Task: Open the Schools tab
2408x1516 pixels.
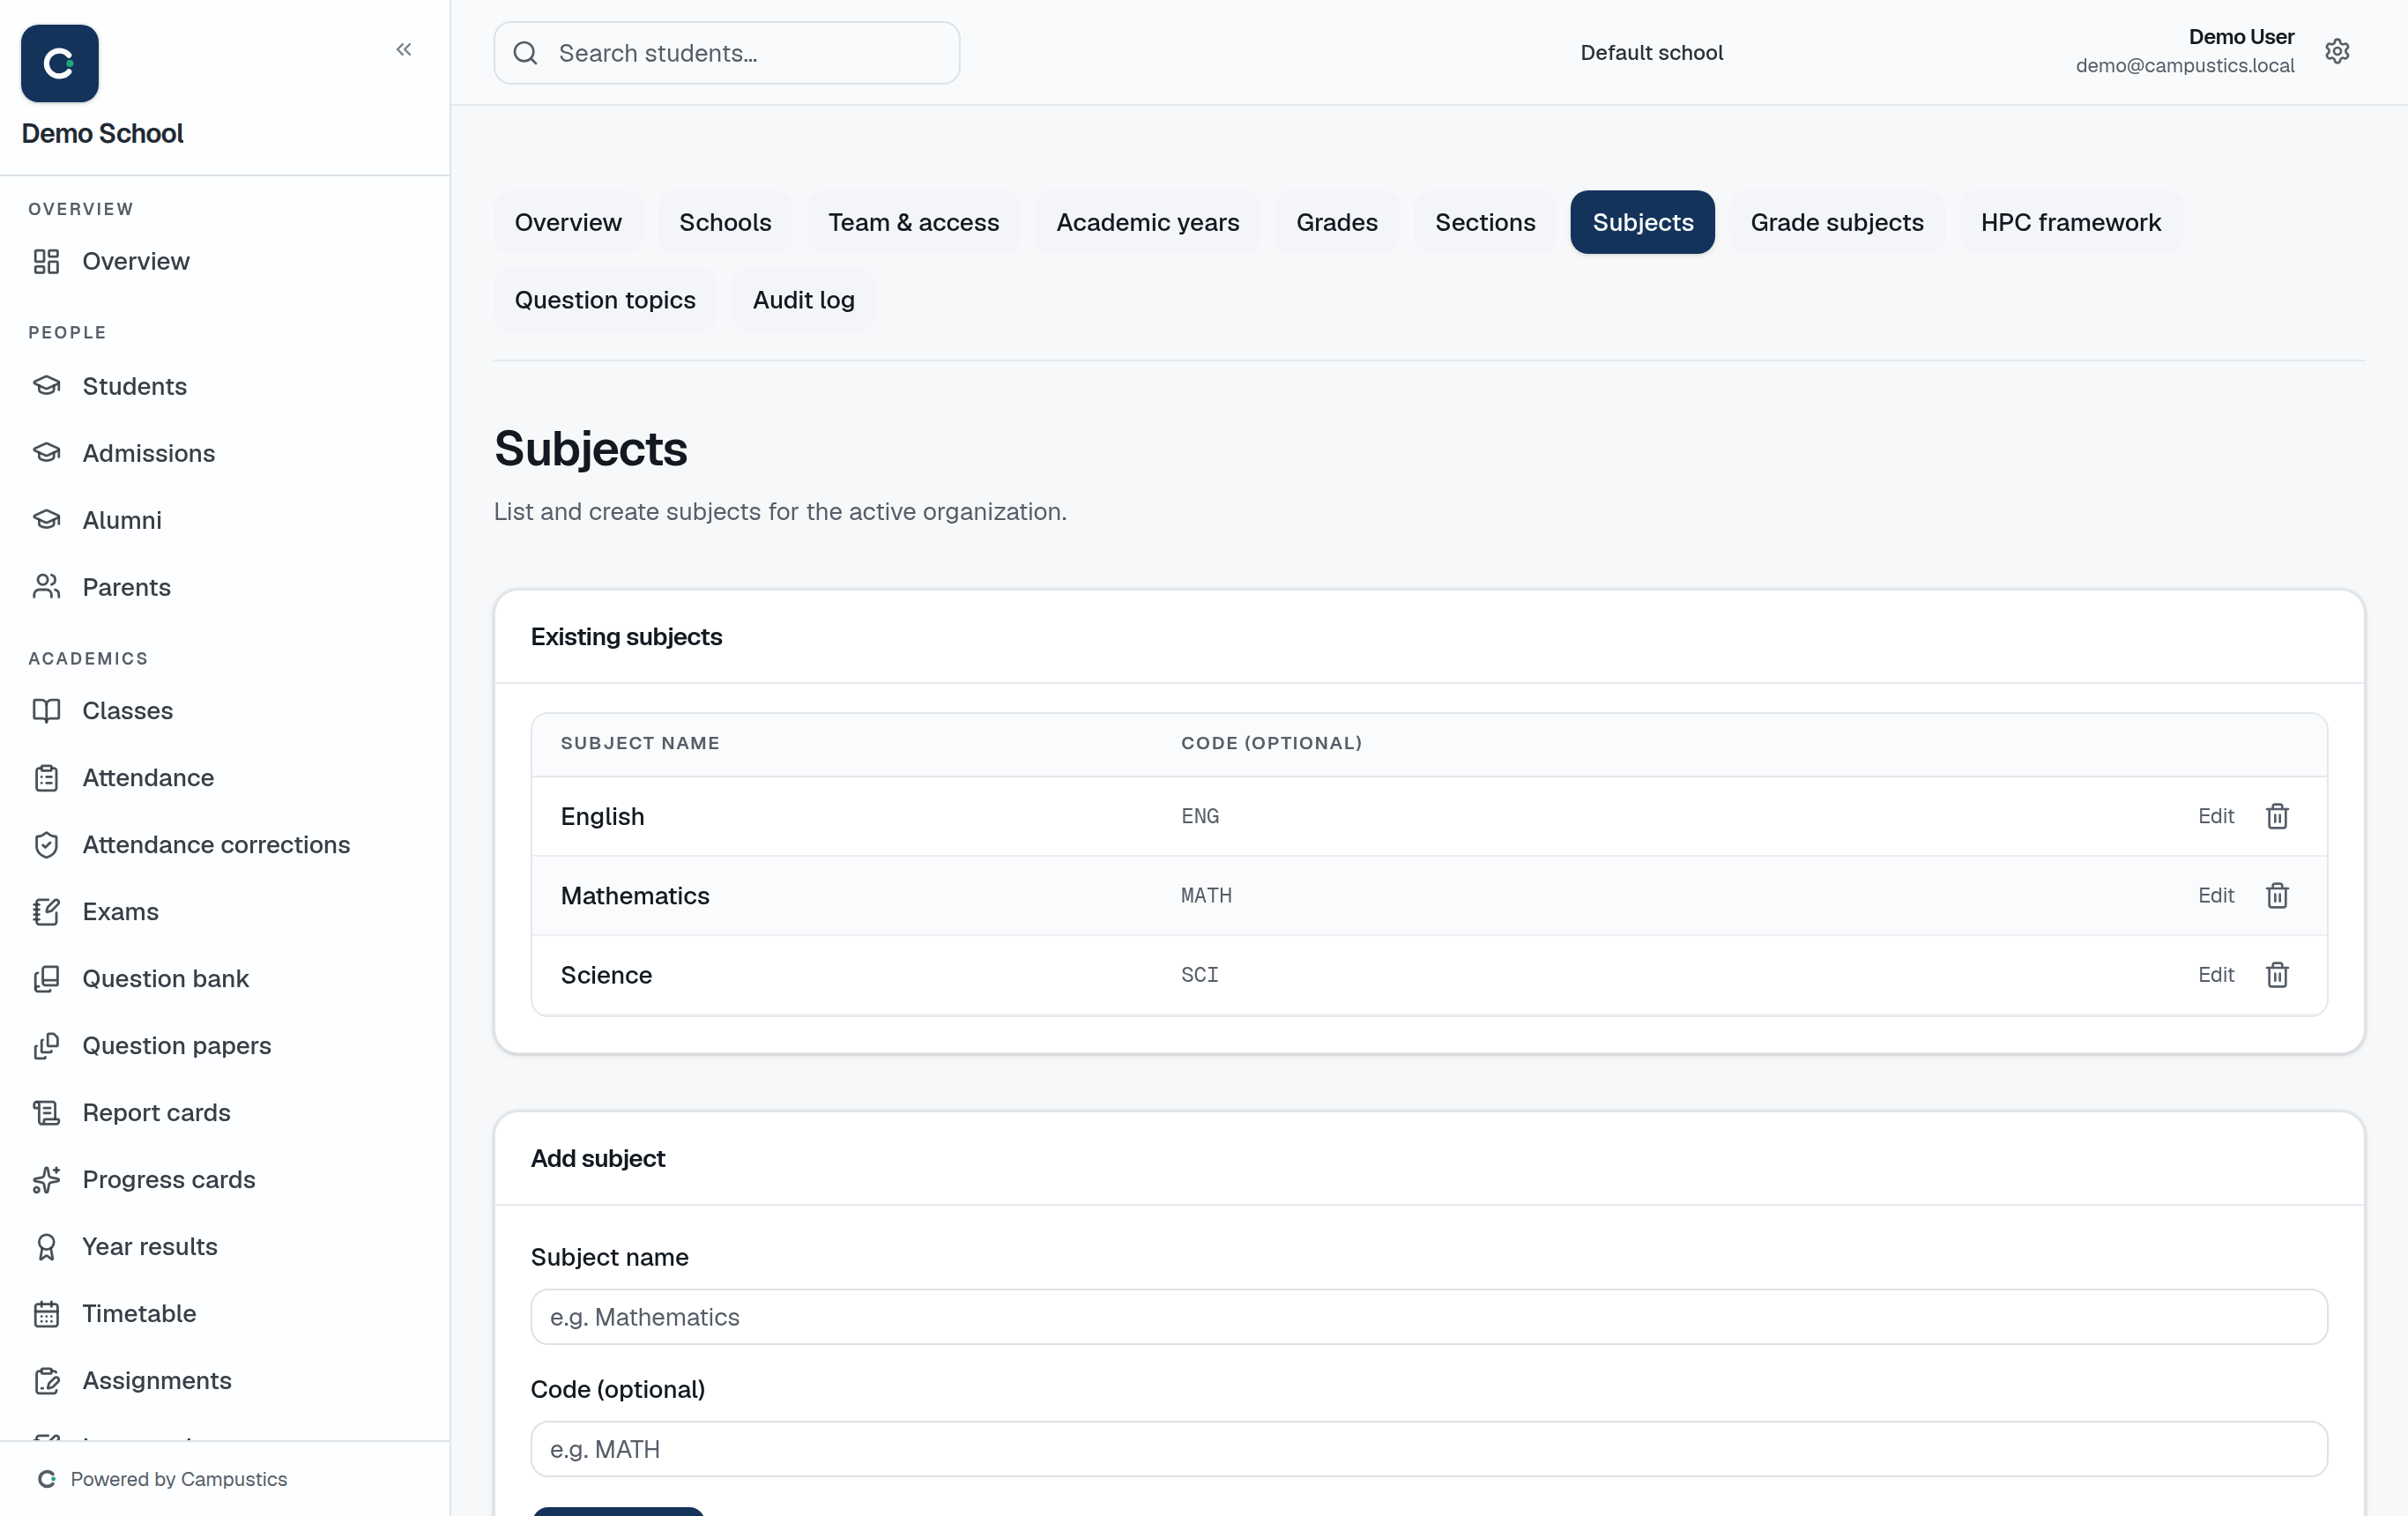Action: (725, 222)
